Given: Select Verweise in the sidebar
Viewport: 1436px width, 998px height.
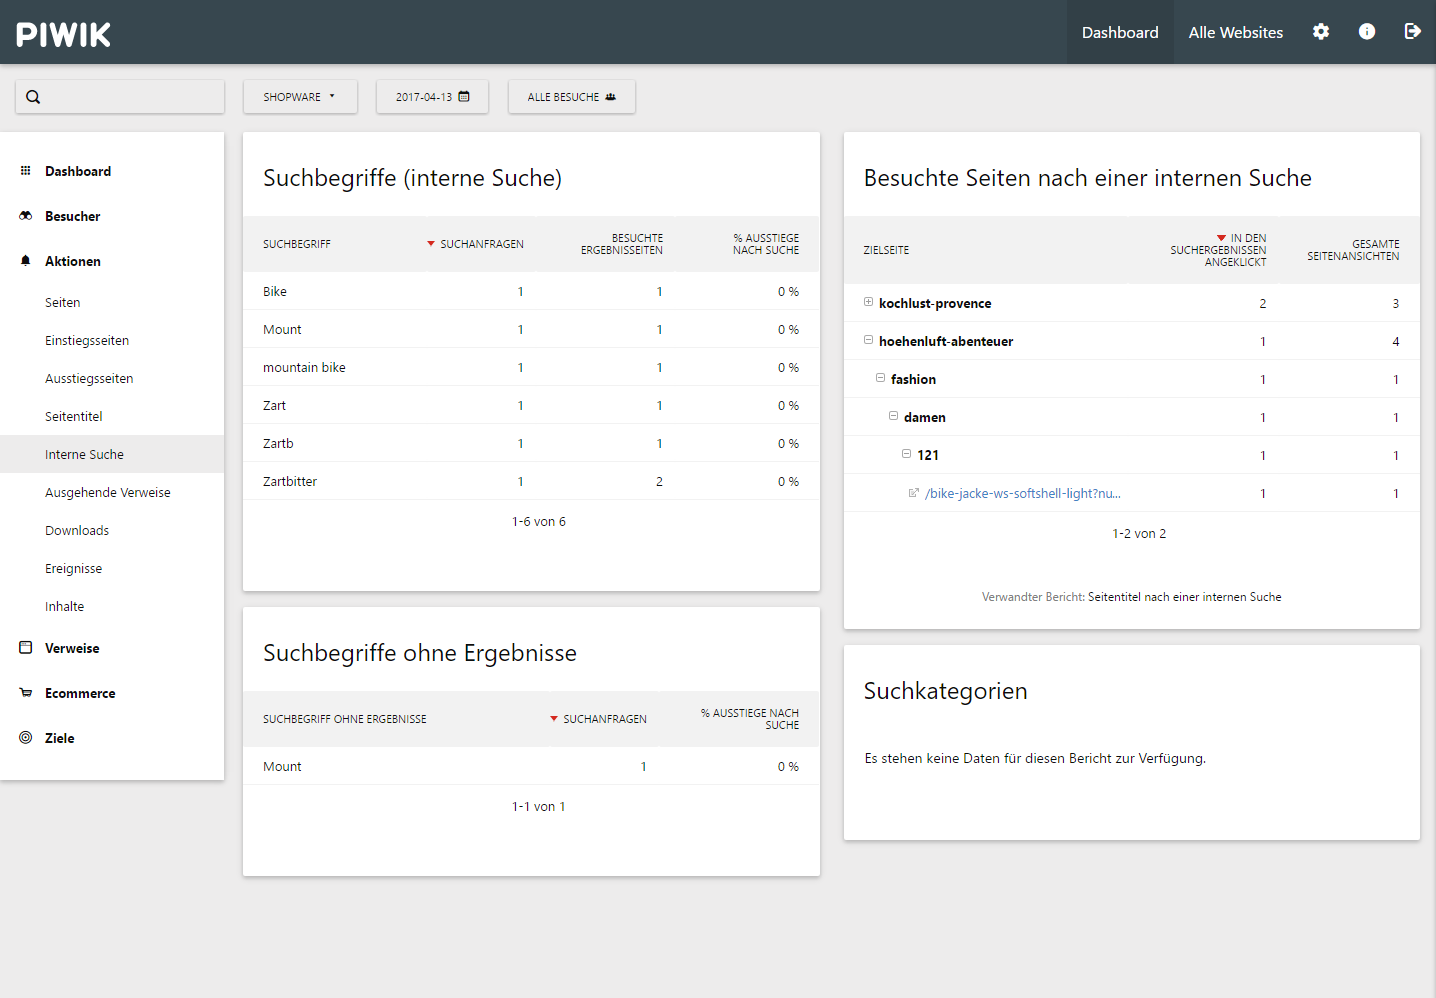Looking at the screenshot, I should [72, 648].
